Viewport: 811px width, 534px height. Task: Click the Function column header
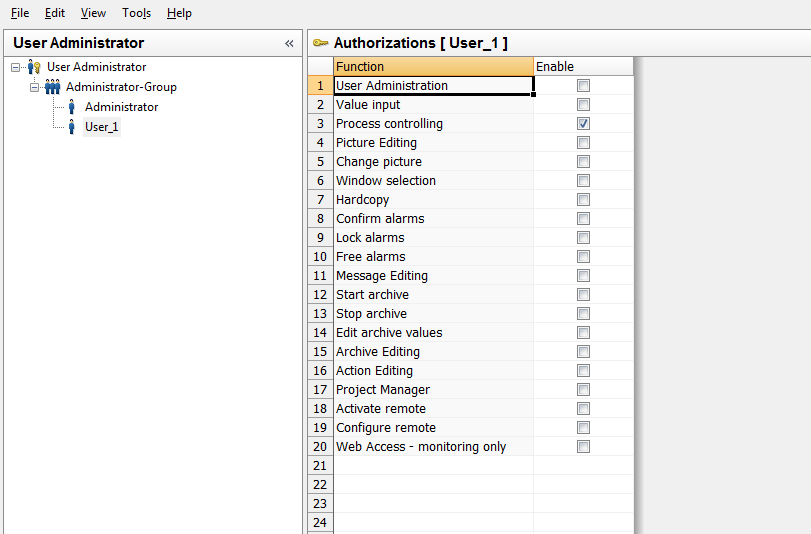(x=433, y=67)
